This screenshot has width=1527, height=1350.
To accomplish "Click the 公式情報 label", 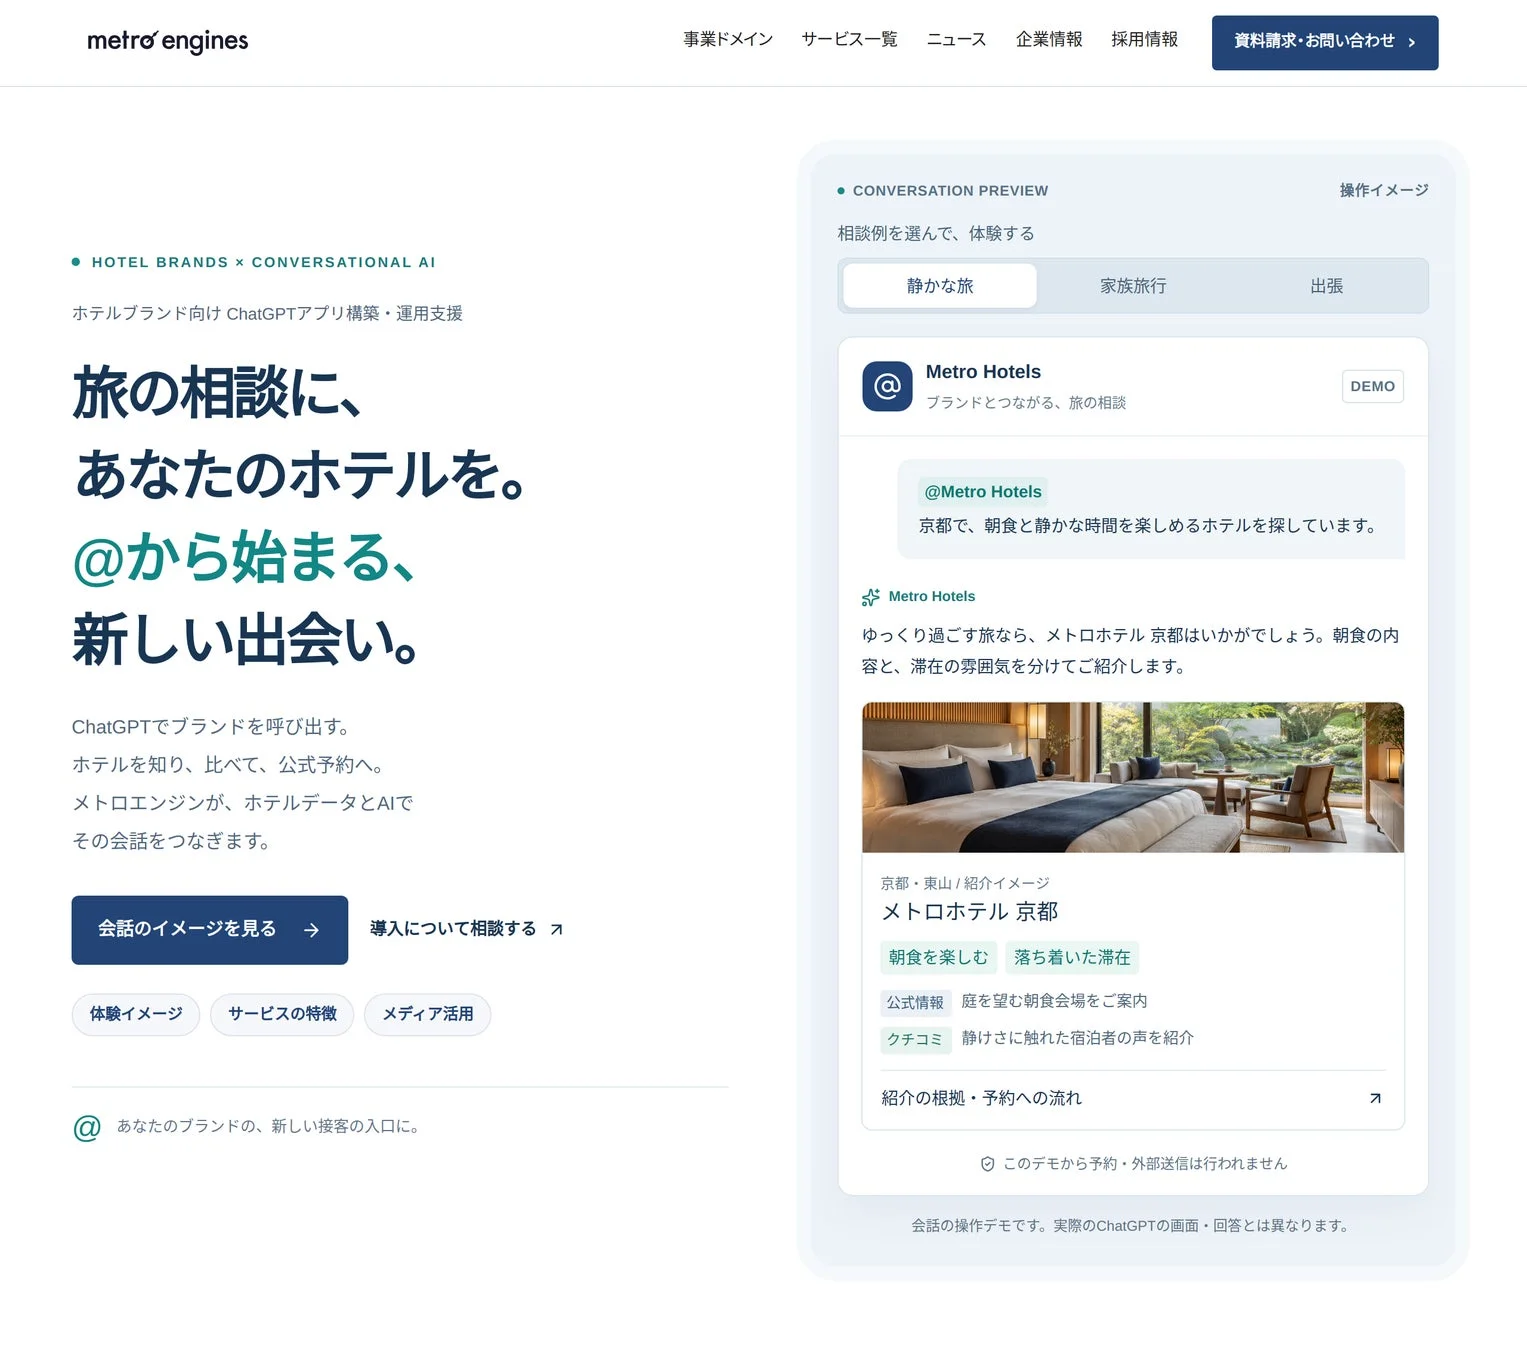I will pyautogui.click(x=915, y=1002).
